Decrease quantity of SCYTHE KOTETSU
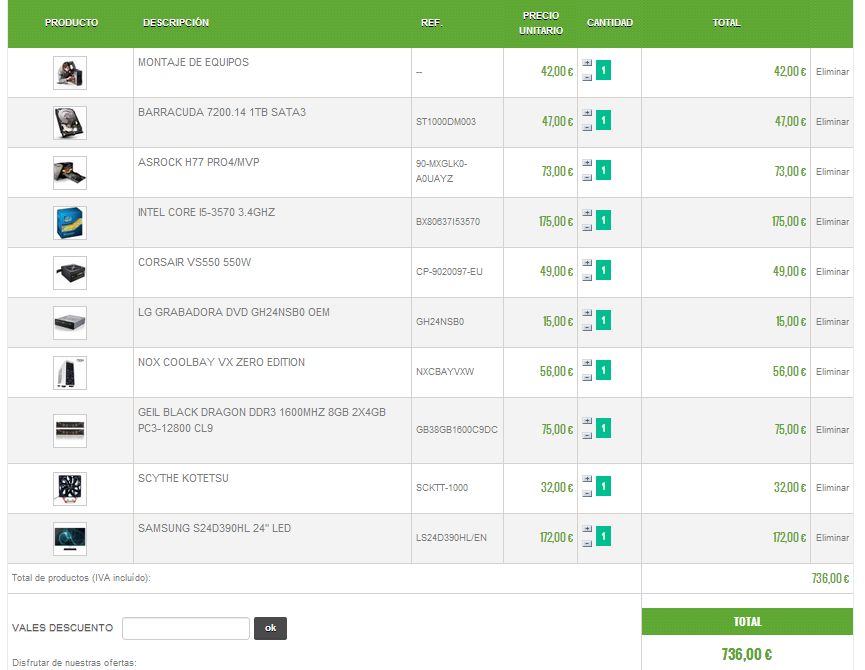Screen dimensions: 865x670 click(587, 494)
